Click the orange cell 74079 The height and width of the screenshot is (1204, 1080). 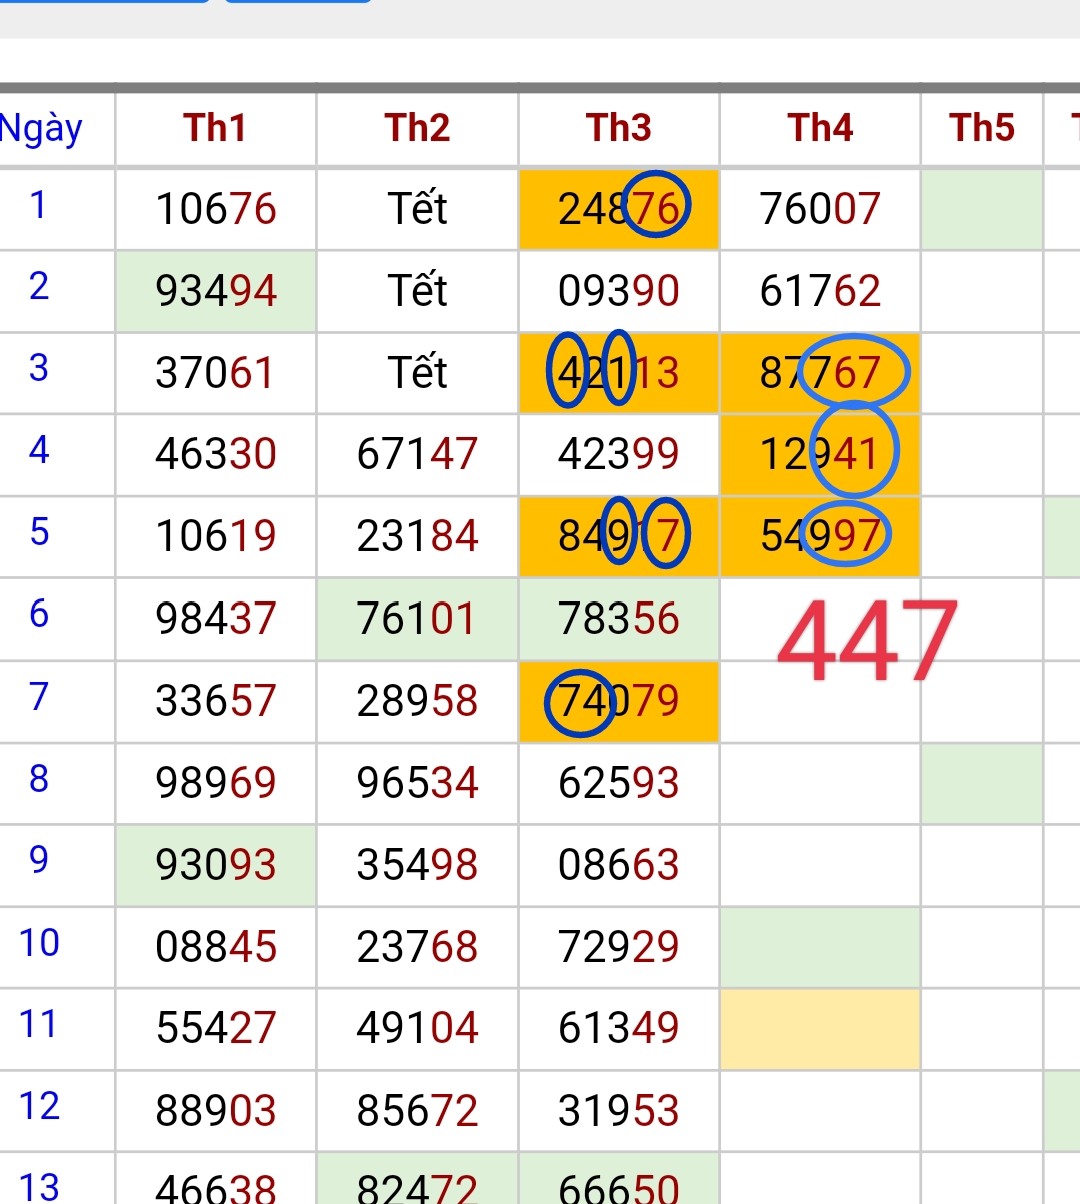(619, 702)
